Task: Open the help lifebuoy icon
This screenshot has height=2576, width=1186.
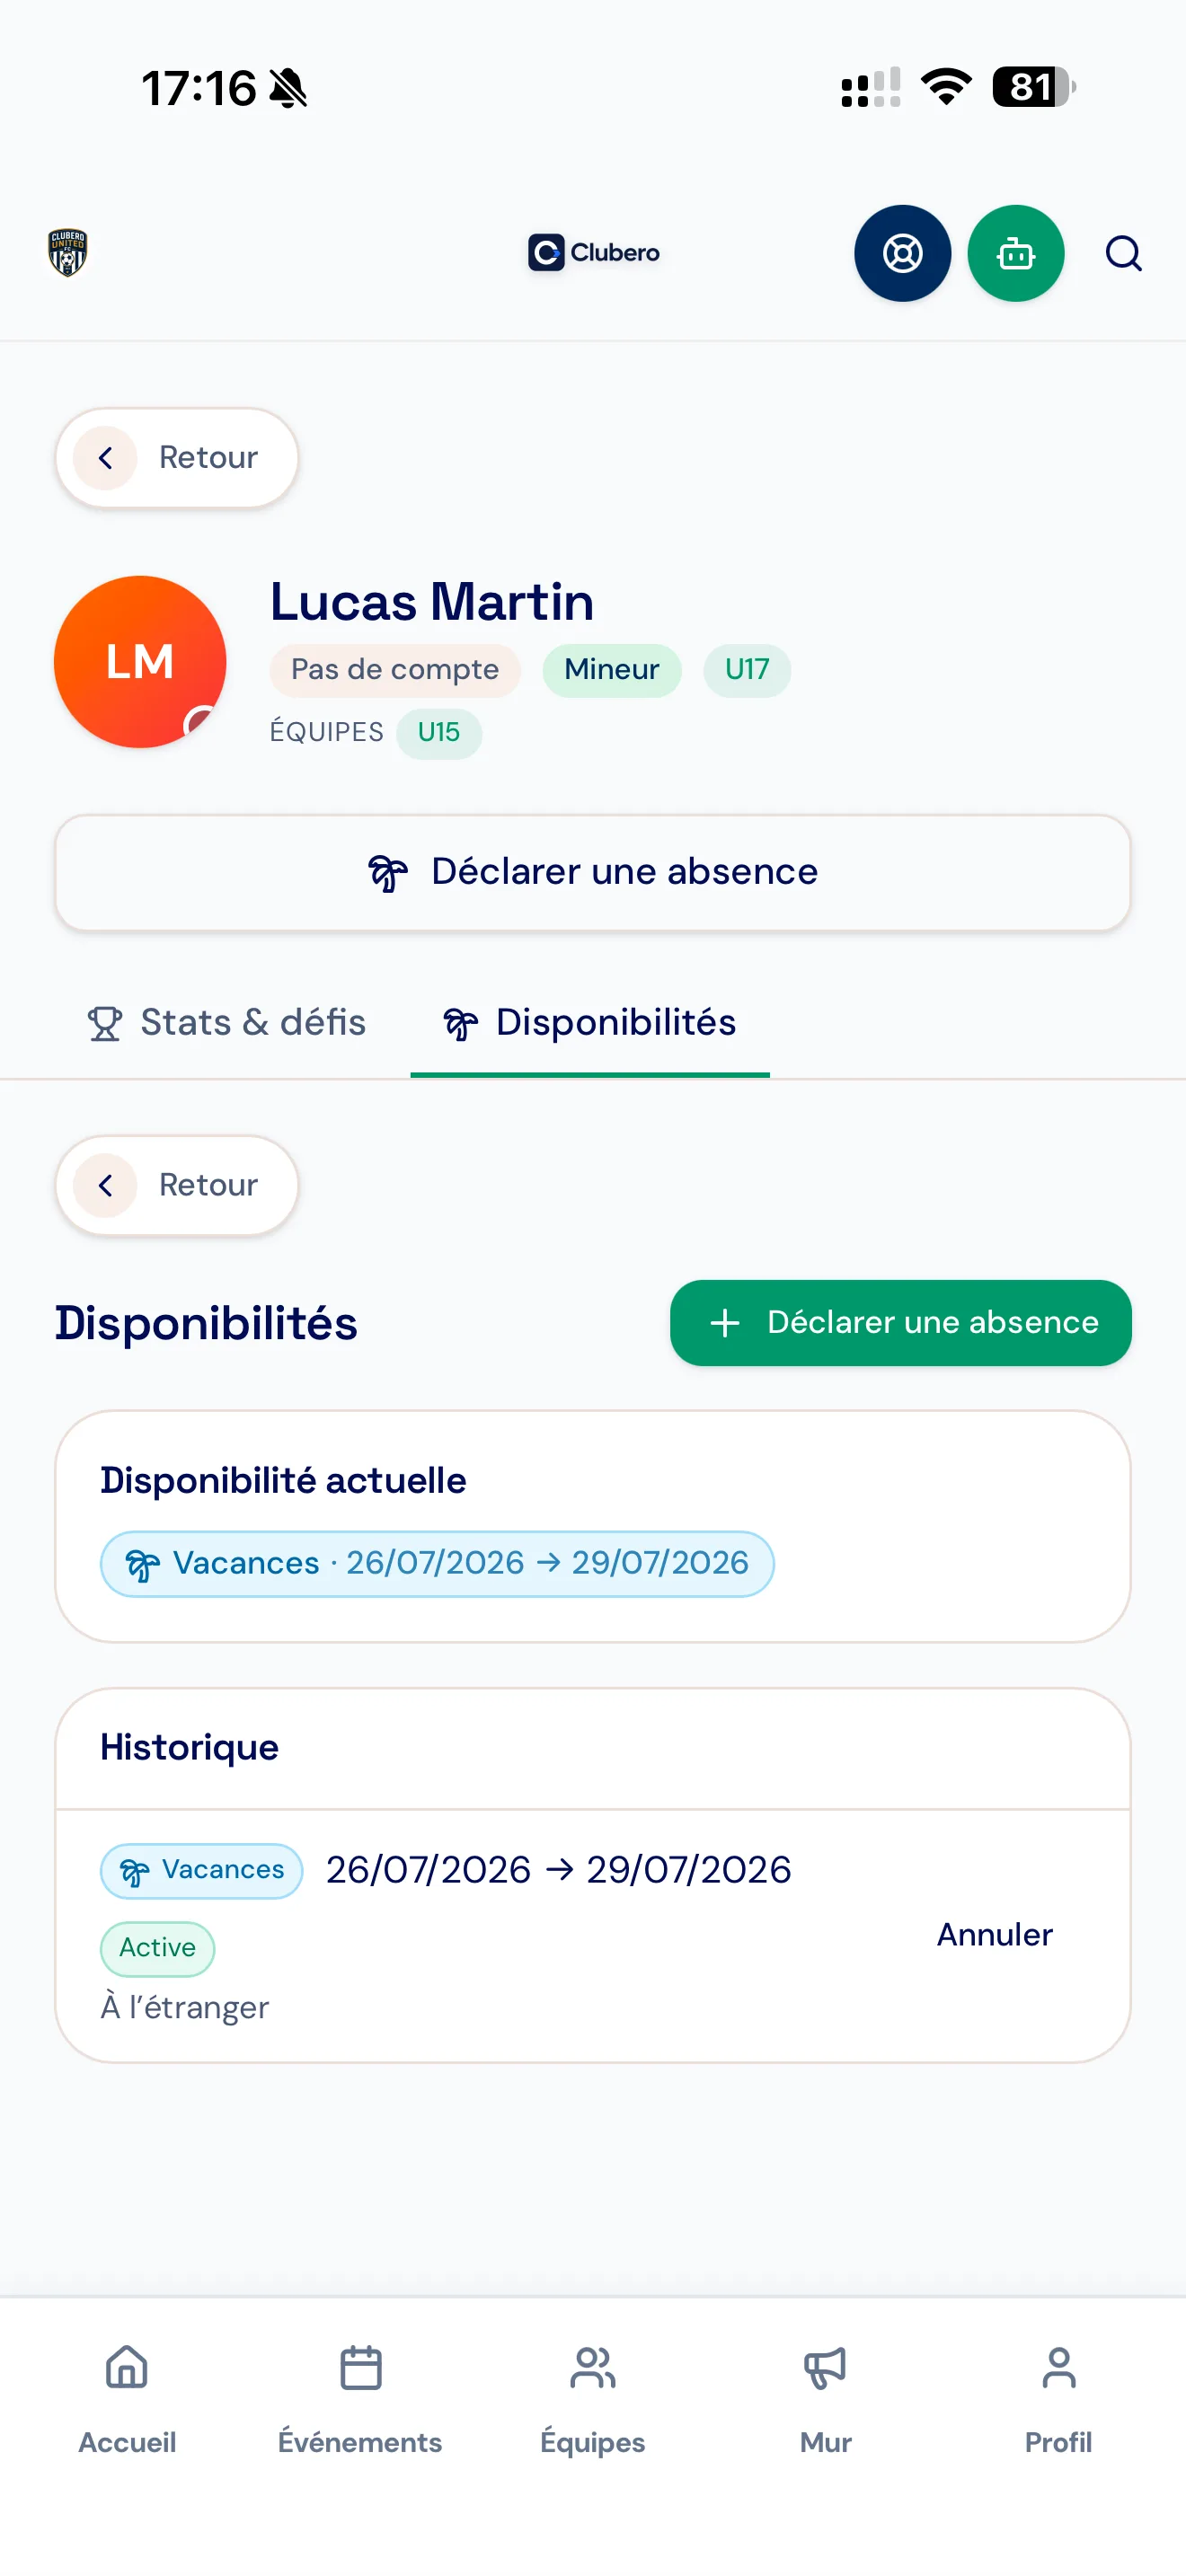Action: pyautogui.click(x=902, y=253)
